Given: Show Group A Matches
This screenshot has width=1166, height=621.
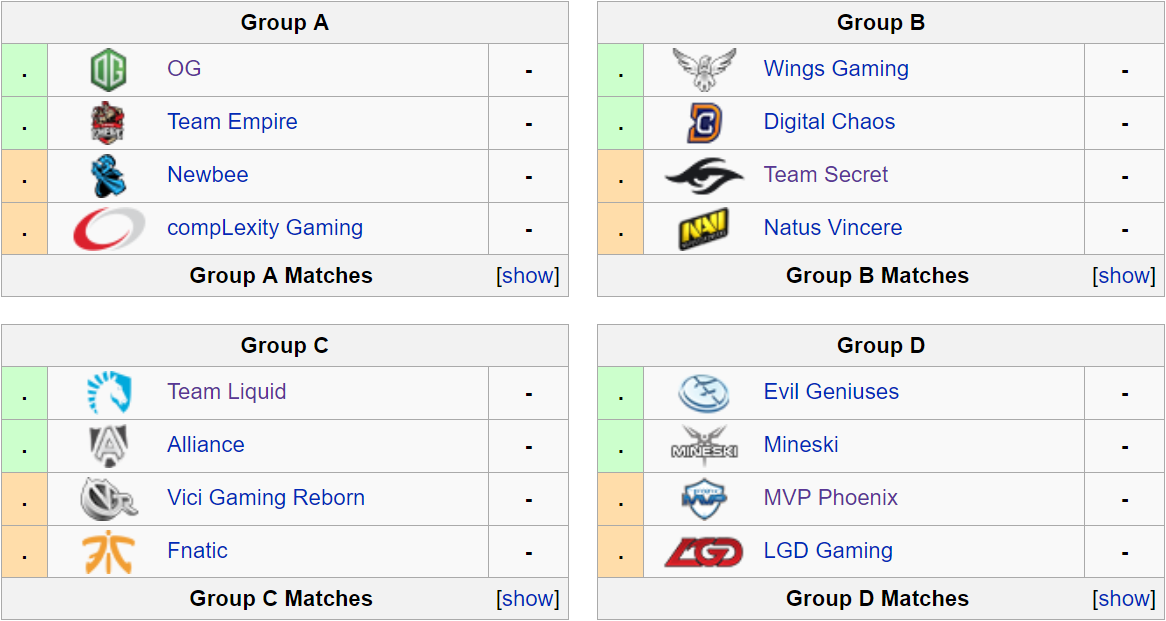Looking at the screenshot, I should (x=530, y=276).
